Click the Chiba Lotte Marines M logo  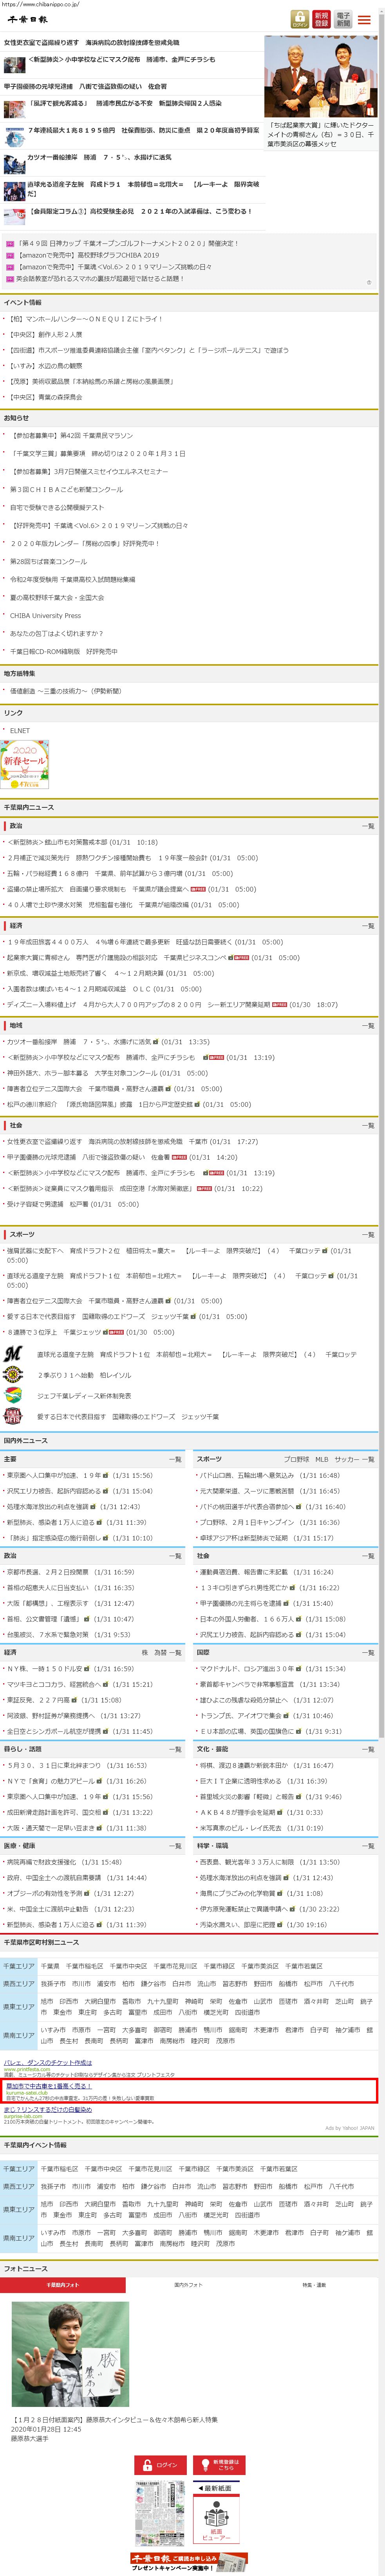pos(13,1354)
